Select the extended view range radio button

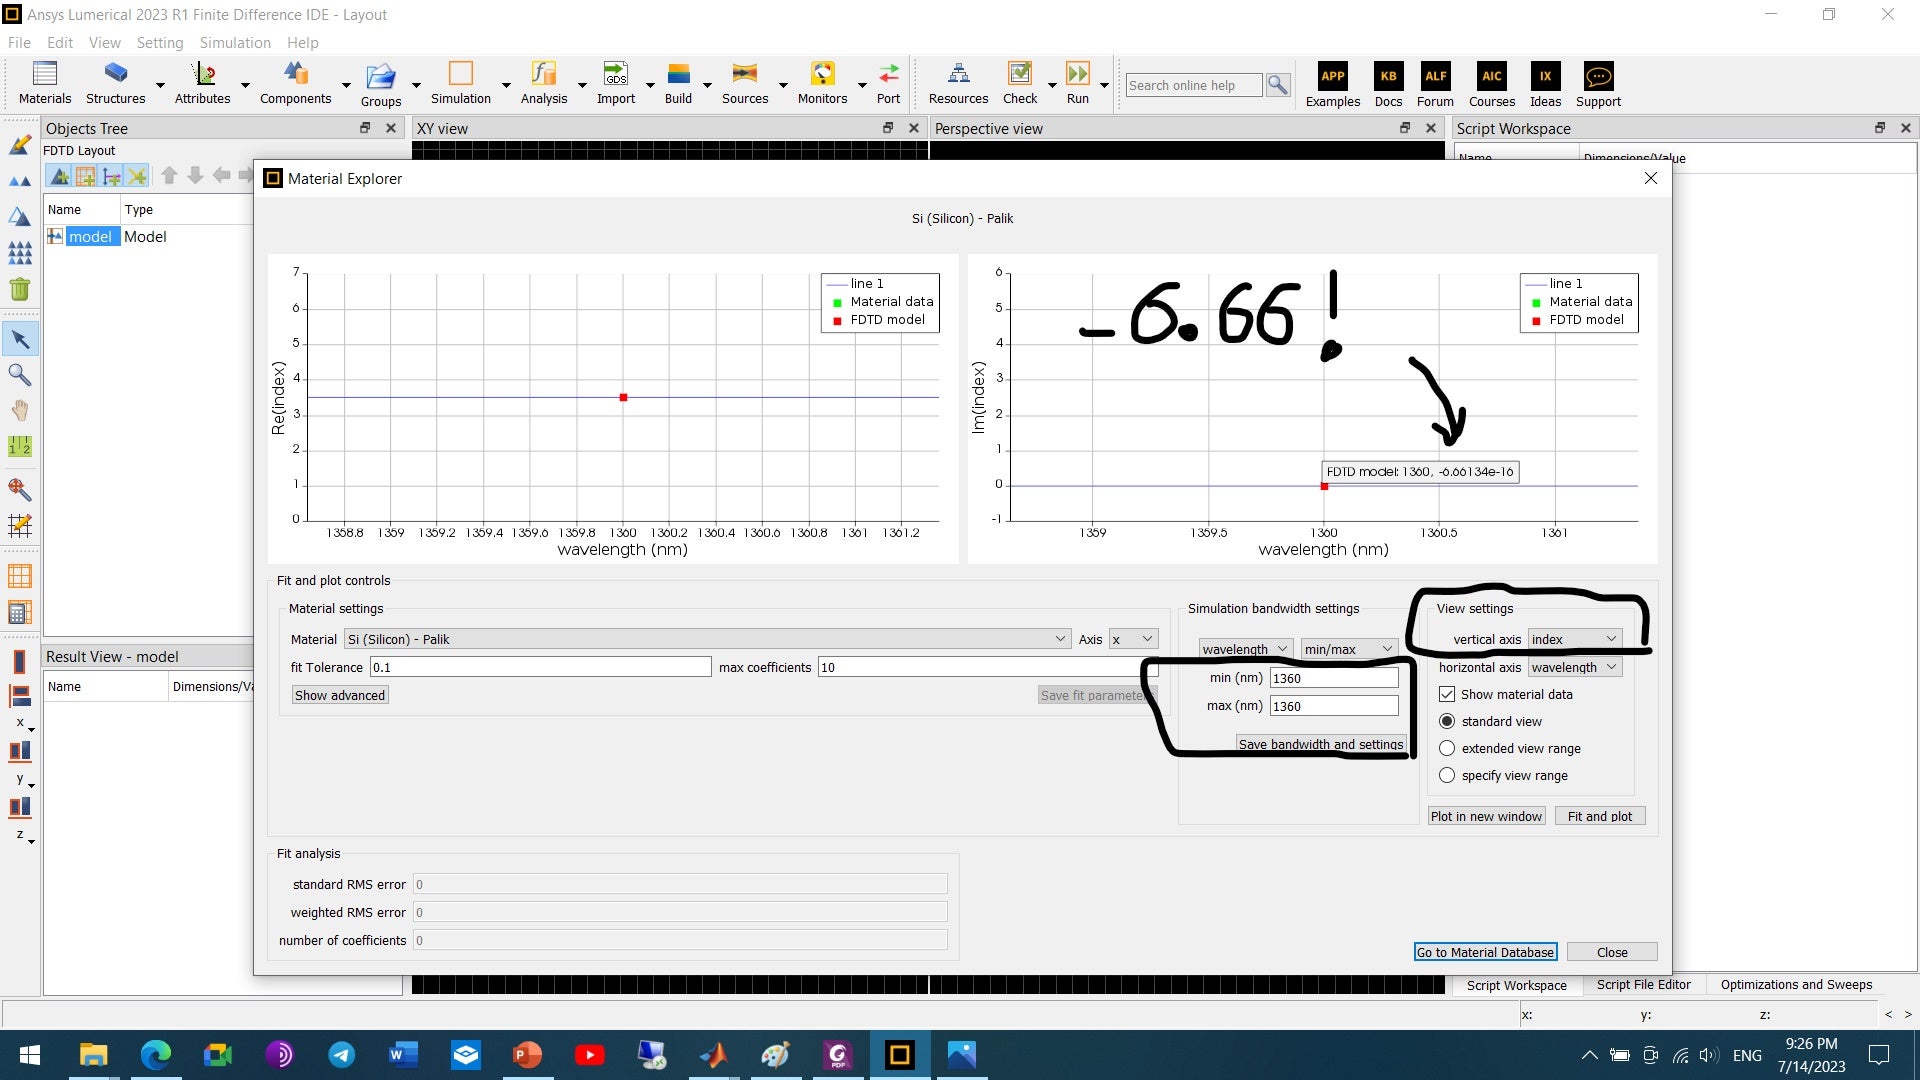(x=1447, y=748)
